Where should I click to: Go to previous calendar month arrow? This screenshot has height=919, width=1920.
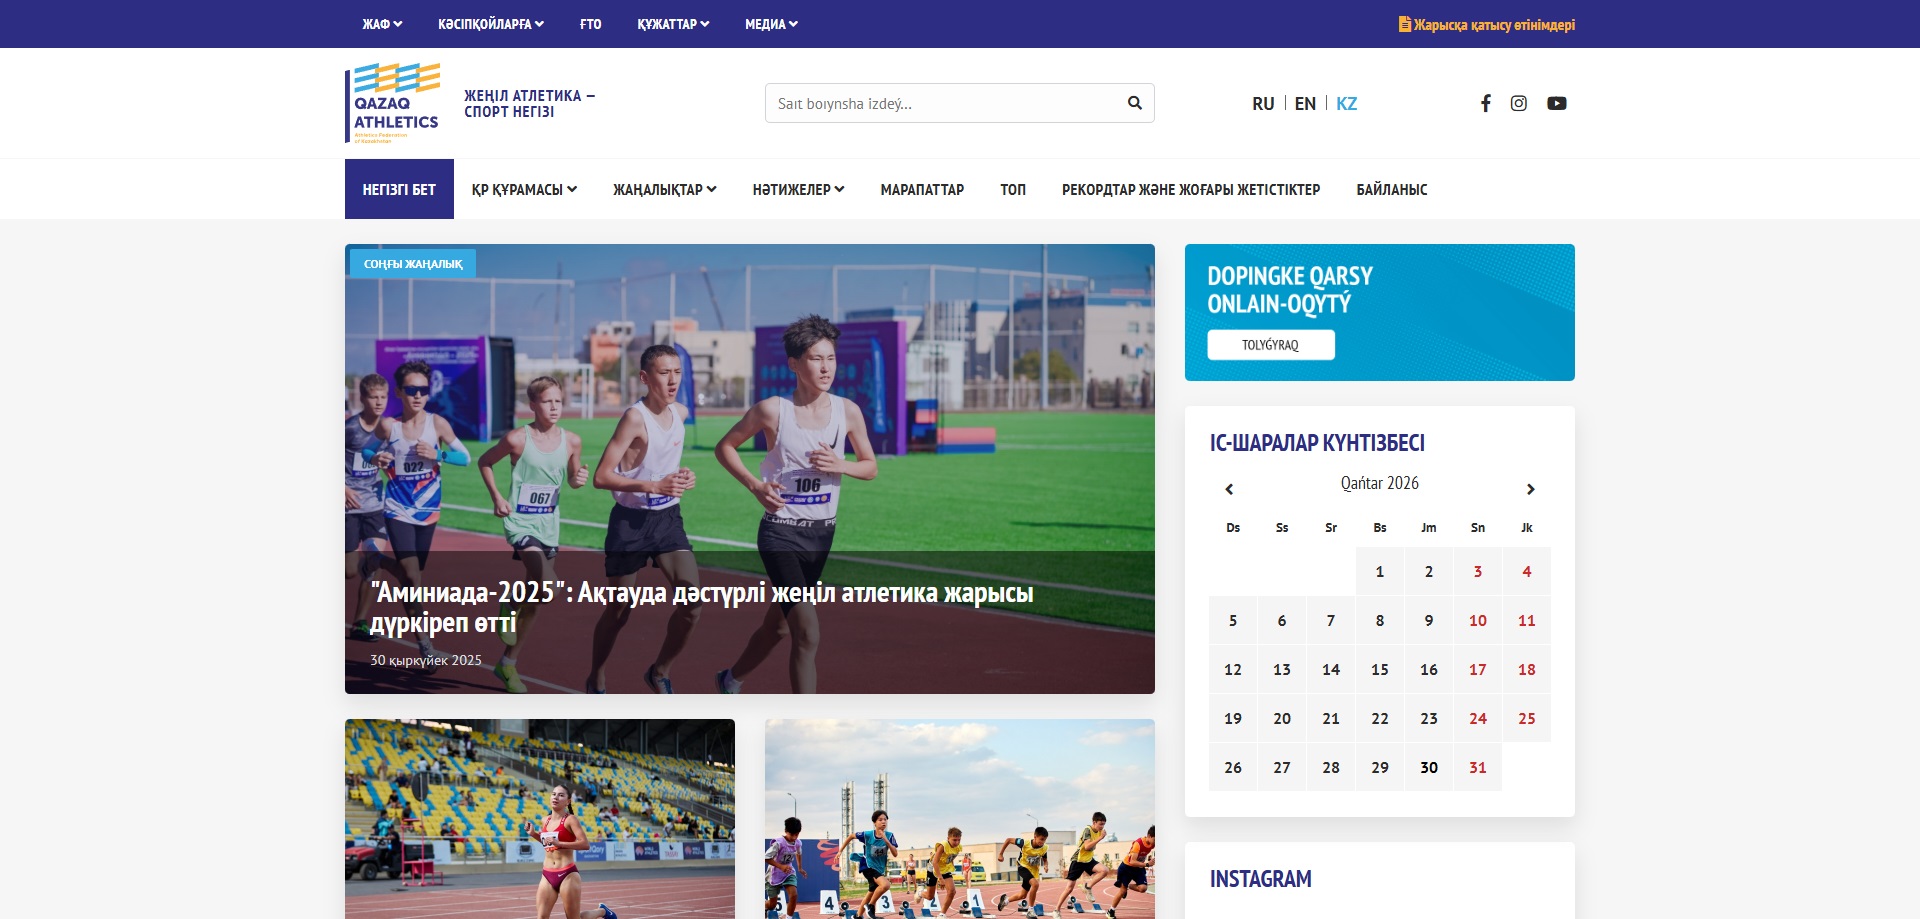coord(1229,489)
